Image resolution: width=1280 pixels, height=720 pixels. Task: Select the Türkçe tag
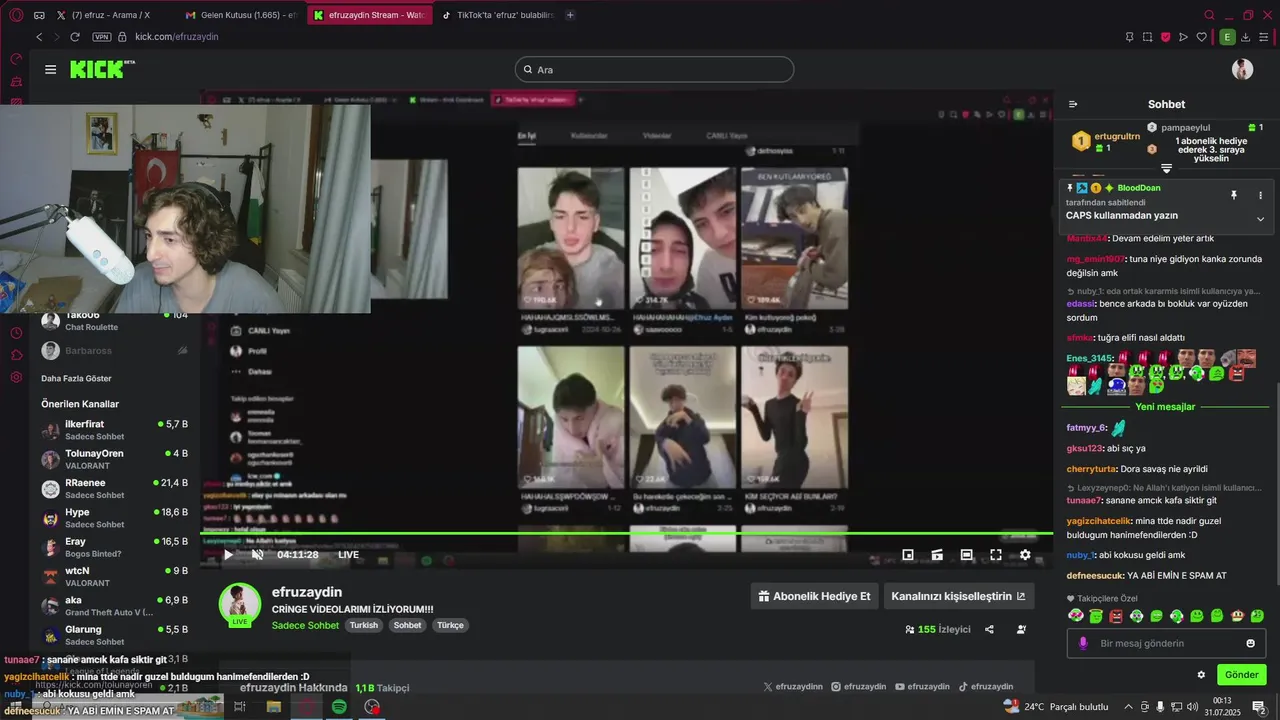click(450, 625)
